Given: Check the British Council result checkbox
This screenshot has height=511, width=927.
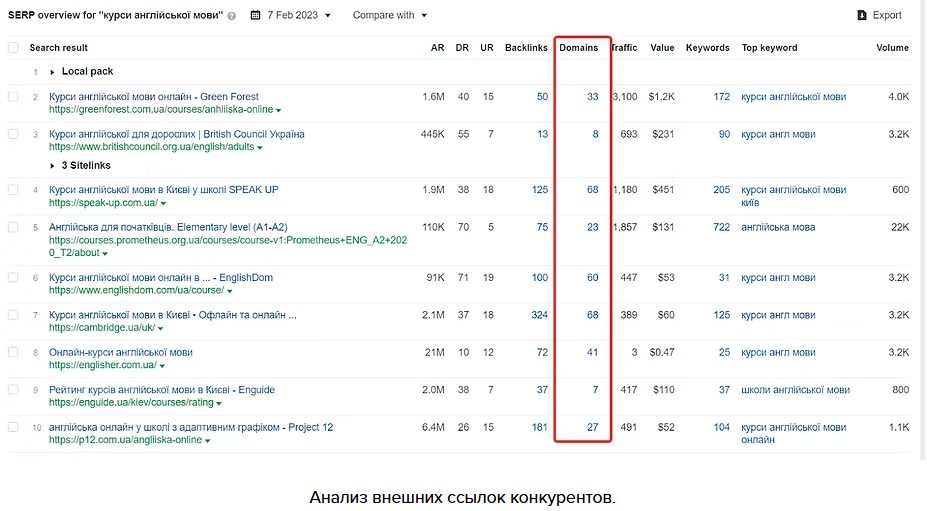Looking at the screenshot, I should (x=13, y=134).
